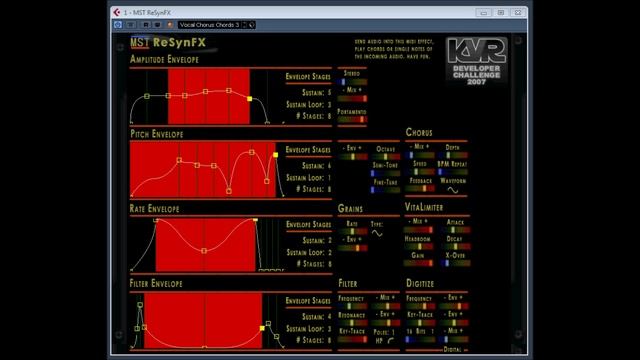Adjust the VitaLimiter Decay slider
Screen dimensions: 640x360
[456, 247]
